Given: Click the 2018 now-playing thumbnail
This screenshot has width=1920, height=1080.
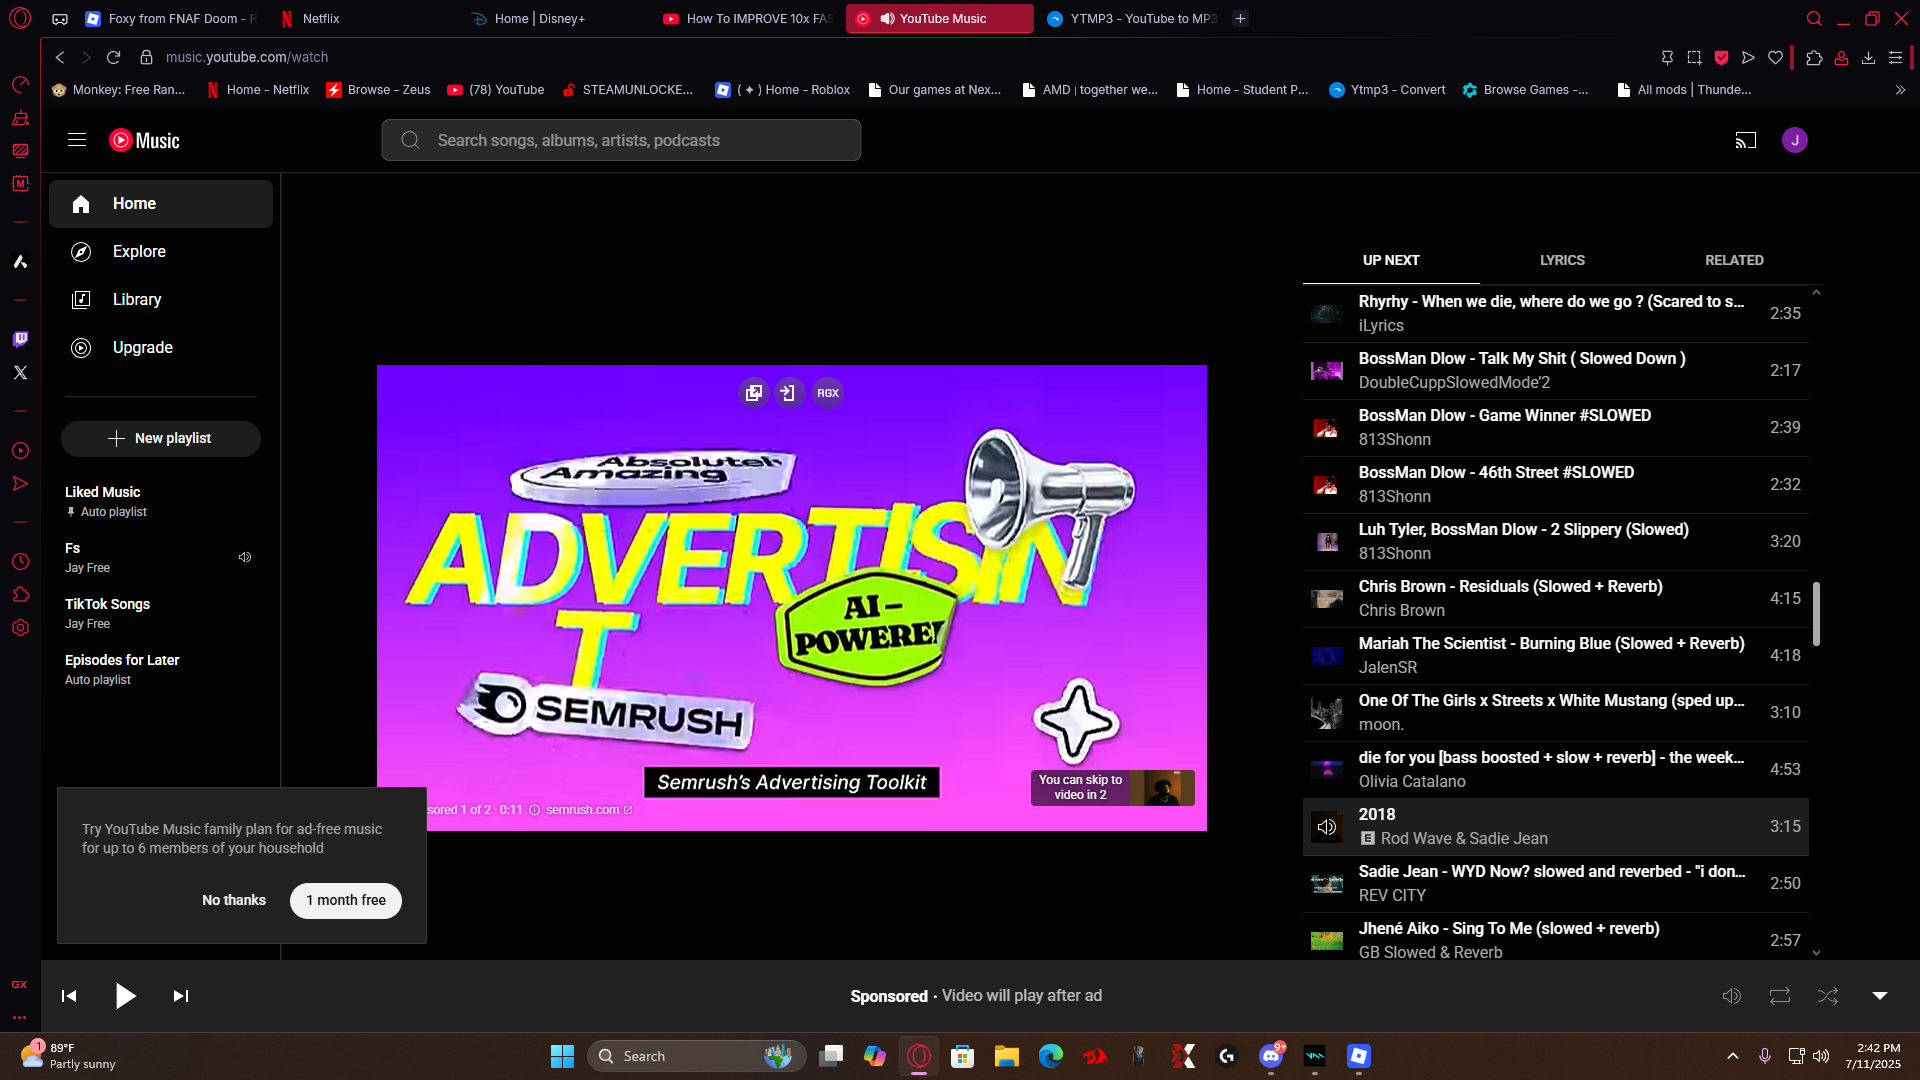Looking at the screenshot, I should pyautogui.click(x=1327, y=827).
